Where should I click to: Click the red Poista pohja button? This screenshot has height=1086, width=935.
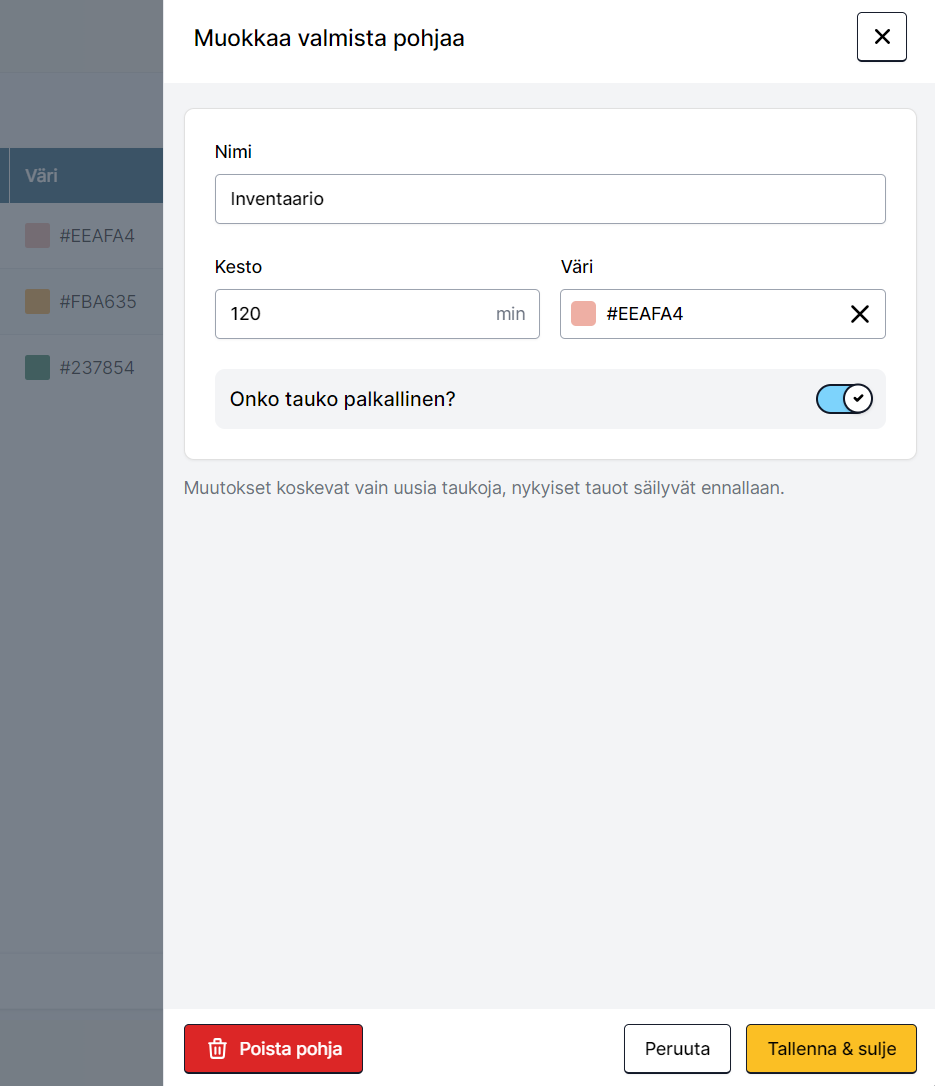coord(273,1049)
